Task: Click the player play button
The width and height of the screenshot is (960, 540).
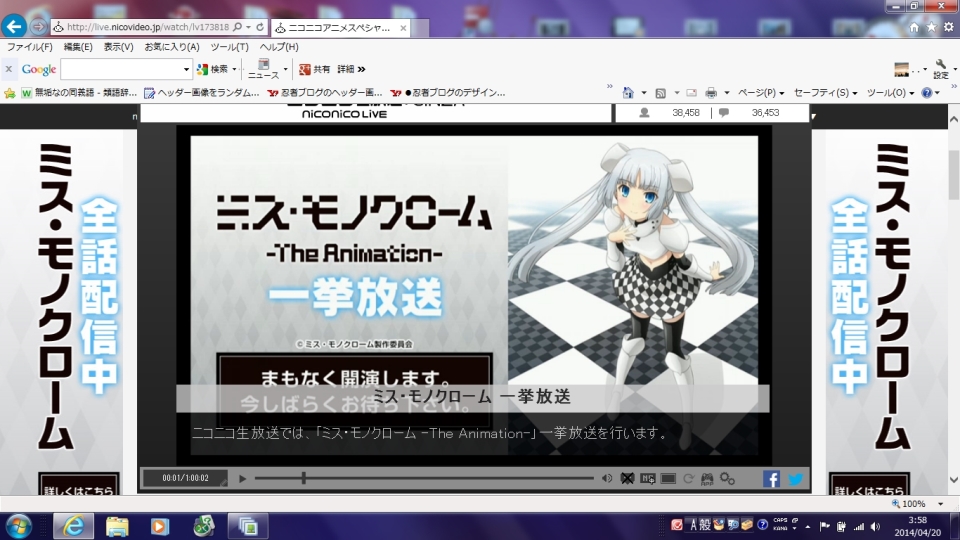Action: point(242,479)
